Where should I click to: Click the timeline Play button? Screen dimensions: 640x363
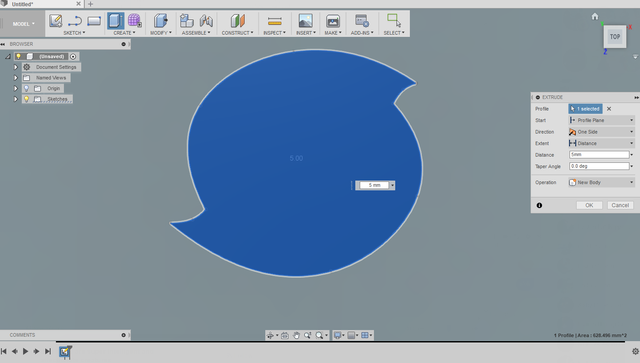[25, 351]
